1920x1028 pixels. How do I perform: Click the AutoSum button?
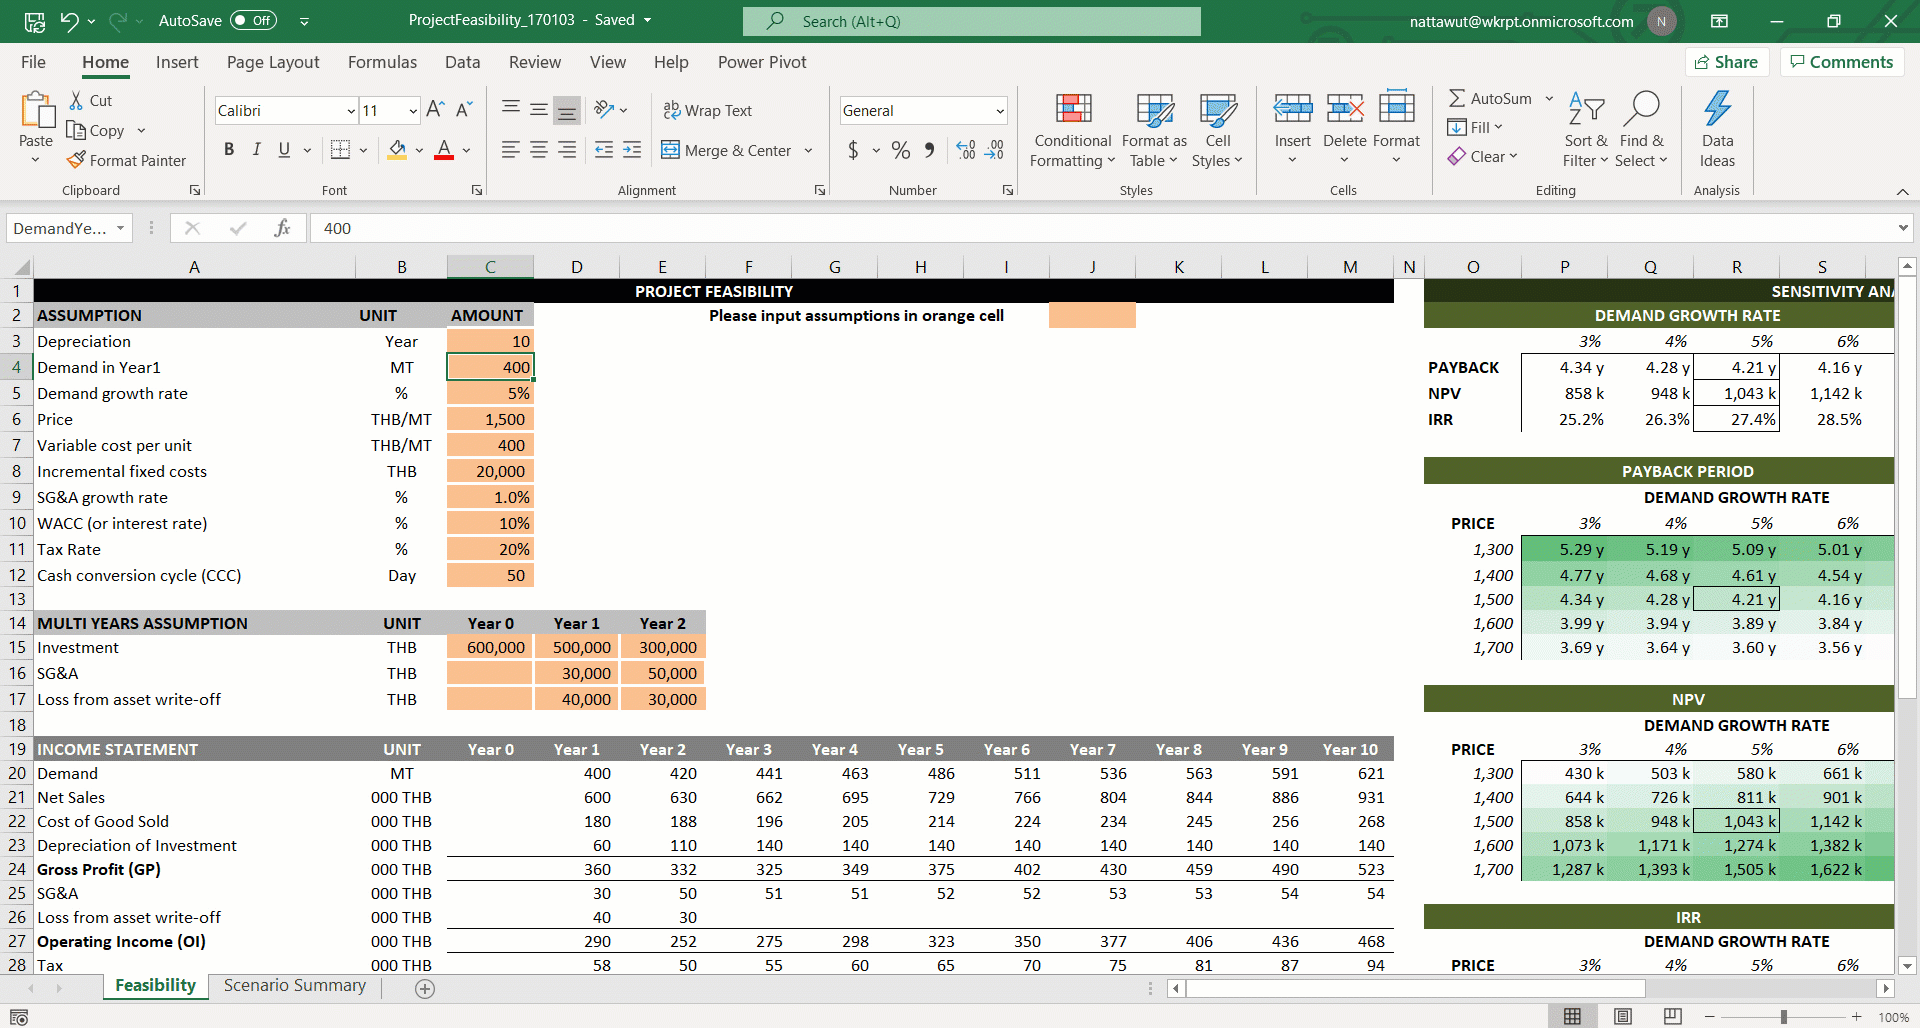(1490, 98)
